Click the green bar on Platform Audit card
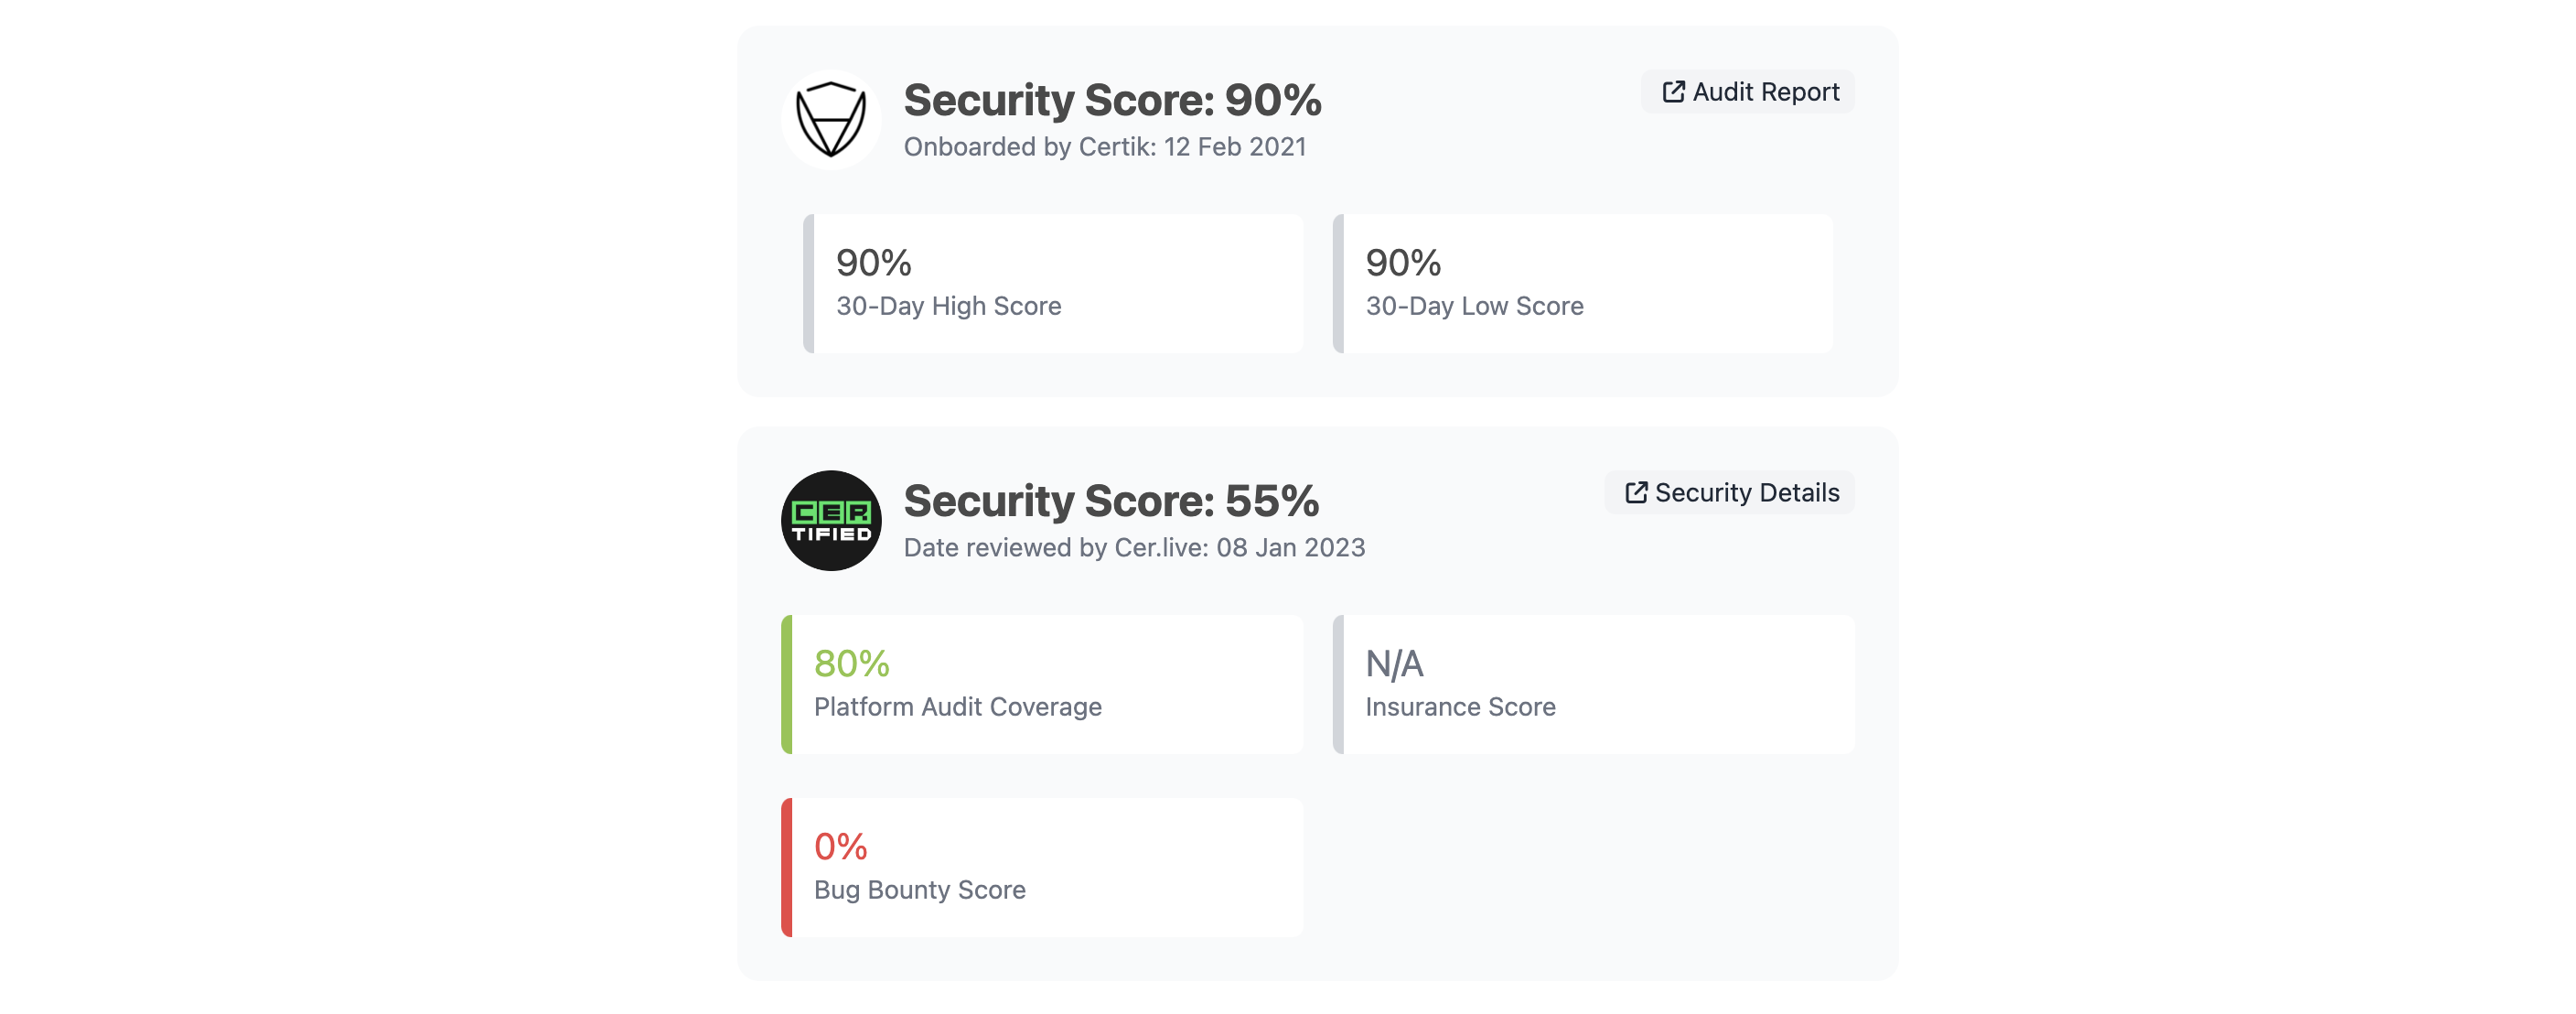 tap(787, 685)
